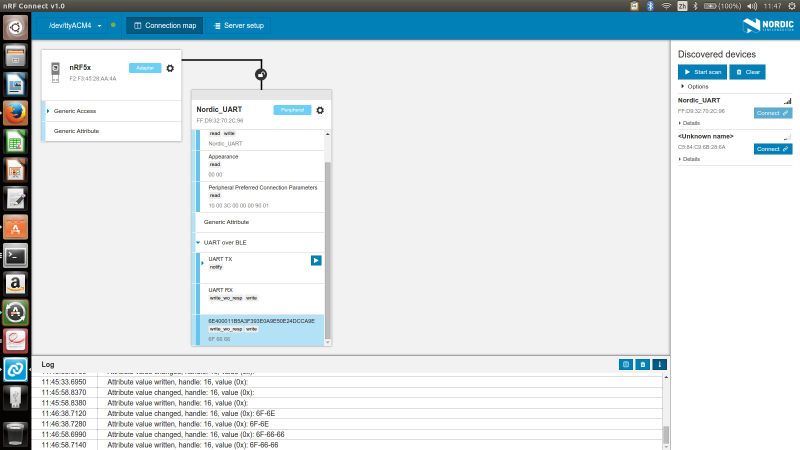Image resolution: width=800 pixels, height=450 pixels.
Task: Open LibreOffice Calc from dock
Action: [15, 141]
